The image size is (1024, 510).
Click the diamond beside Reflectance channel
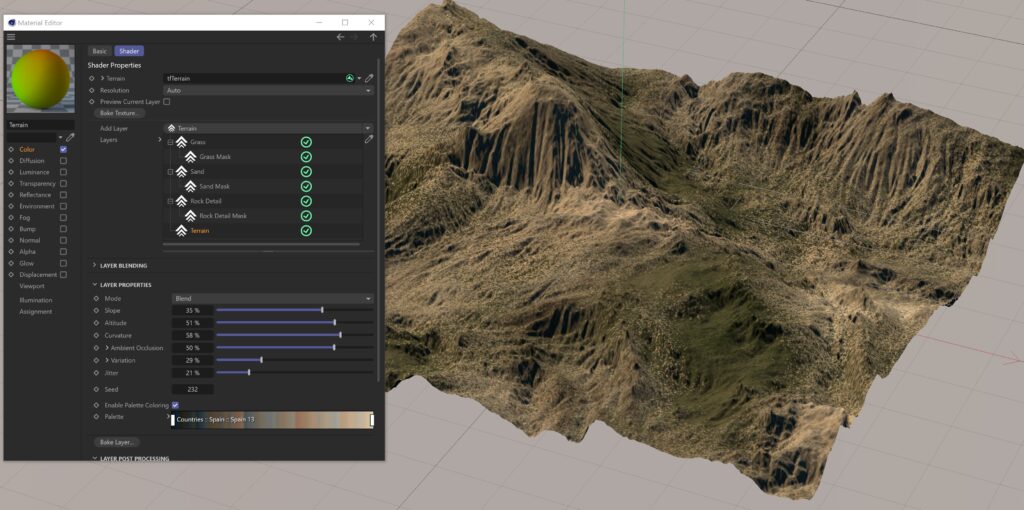pos(11,195)
